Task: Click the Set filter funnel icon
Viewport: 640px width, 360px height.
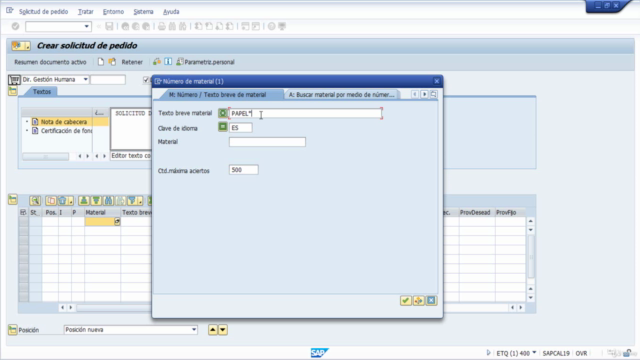Action: [132, 200]
